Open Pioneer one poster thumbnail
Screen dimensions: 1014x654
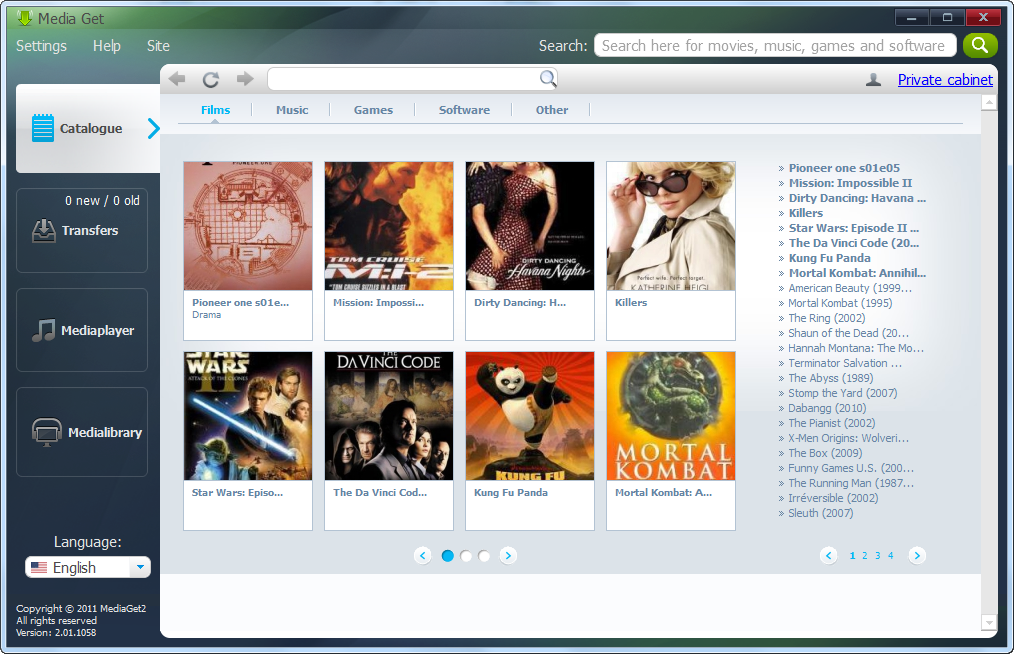coord(248,226)
